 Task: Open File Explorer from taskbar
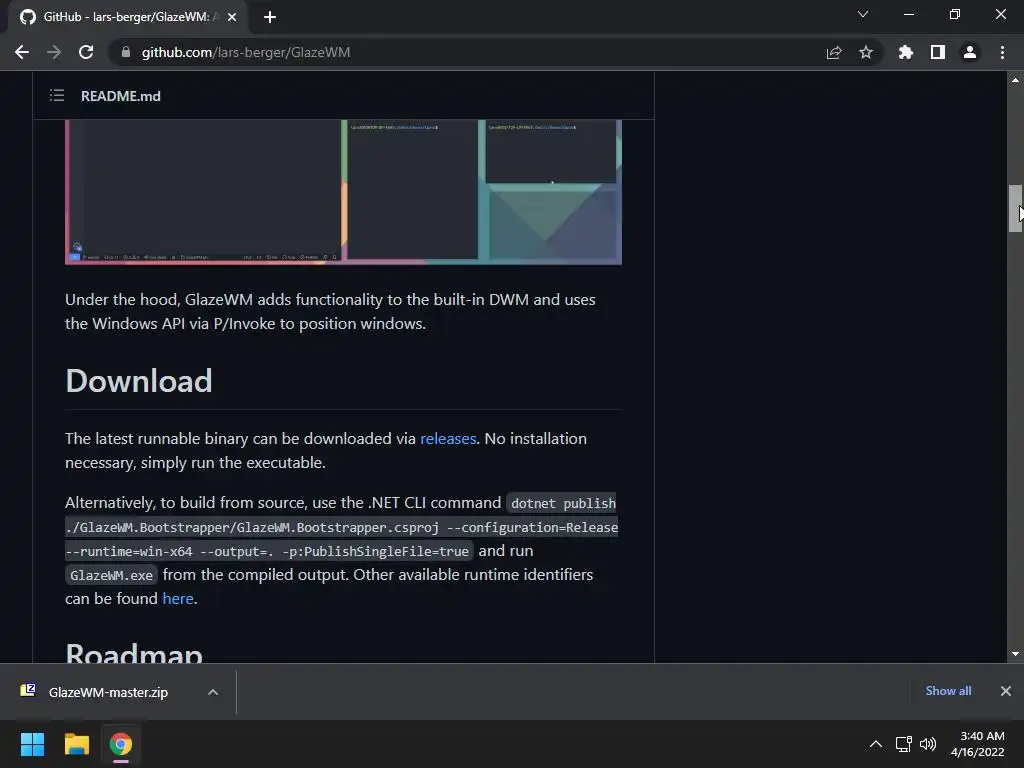(x=76, y=744)
